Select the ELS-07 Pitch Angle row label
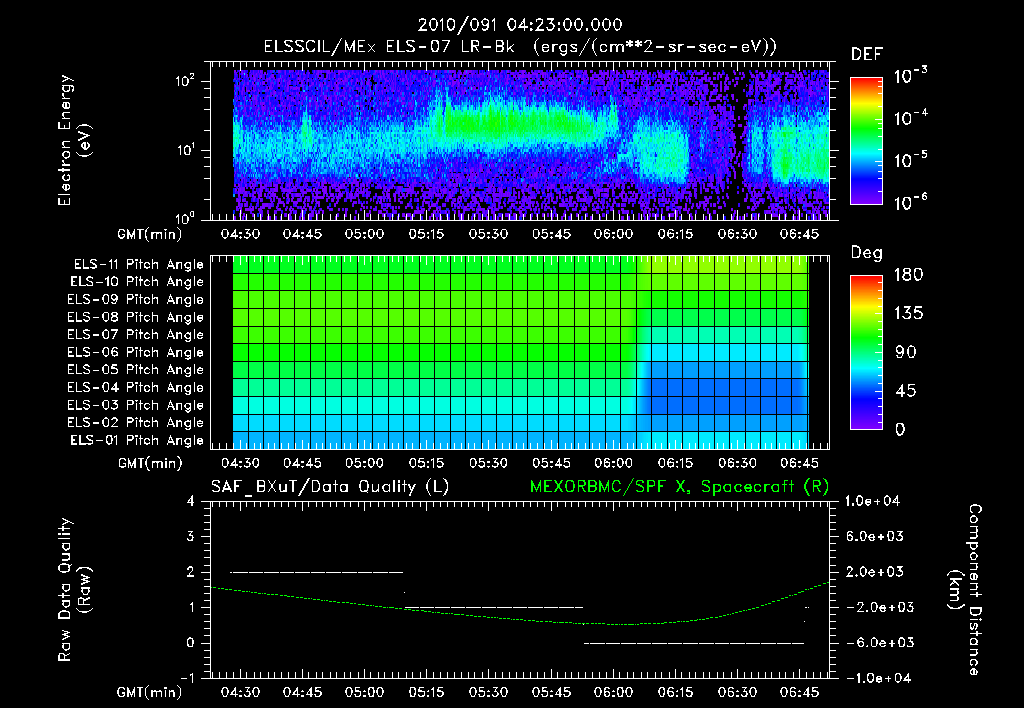The image size is (1024, 708). (136, 334)
